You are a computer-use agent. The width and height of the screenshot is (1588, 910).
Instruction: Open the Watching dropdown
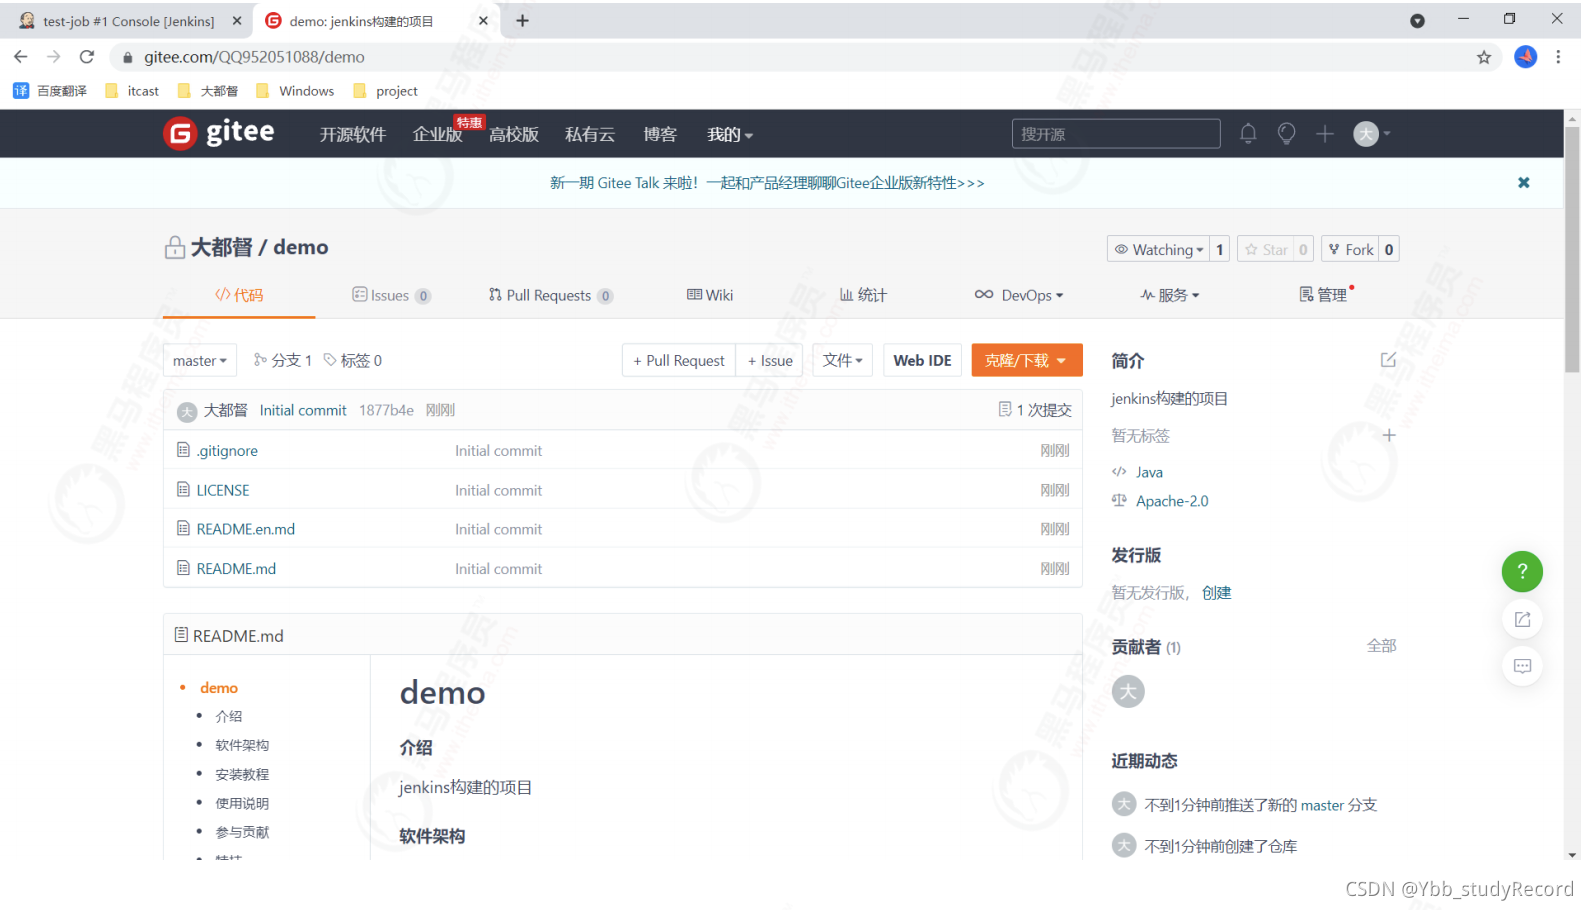pyautogui.click(x=1158, y=250)
